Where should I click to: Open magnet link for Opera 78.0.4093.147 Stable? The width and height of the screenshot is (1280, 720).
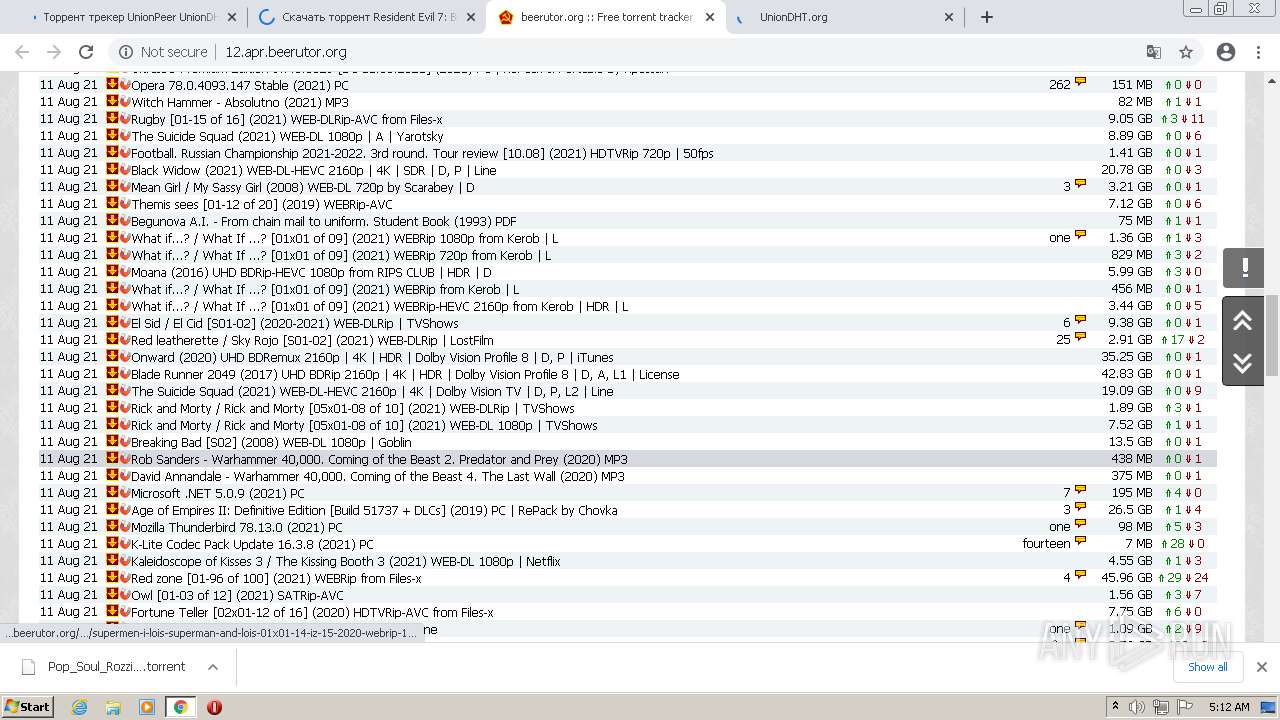pyautogui.click(x=125, y=85)
